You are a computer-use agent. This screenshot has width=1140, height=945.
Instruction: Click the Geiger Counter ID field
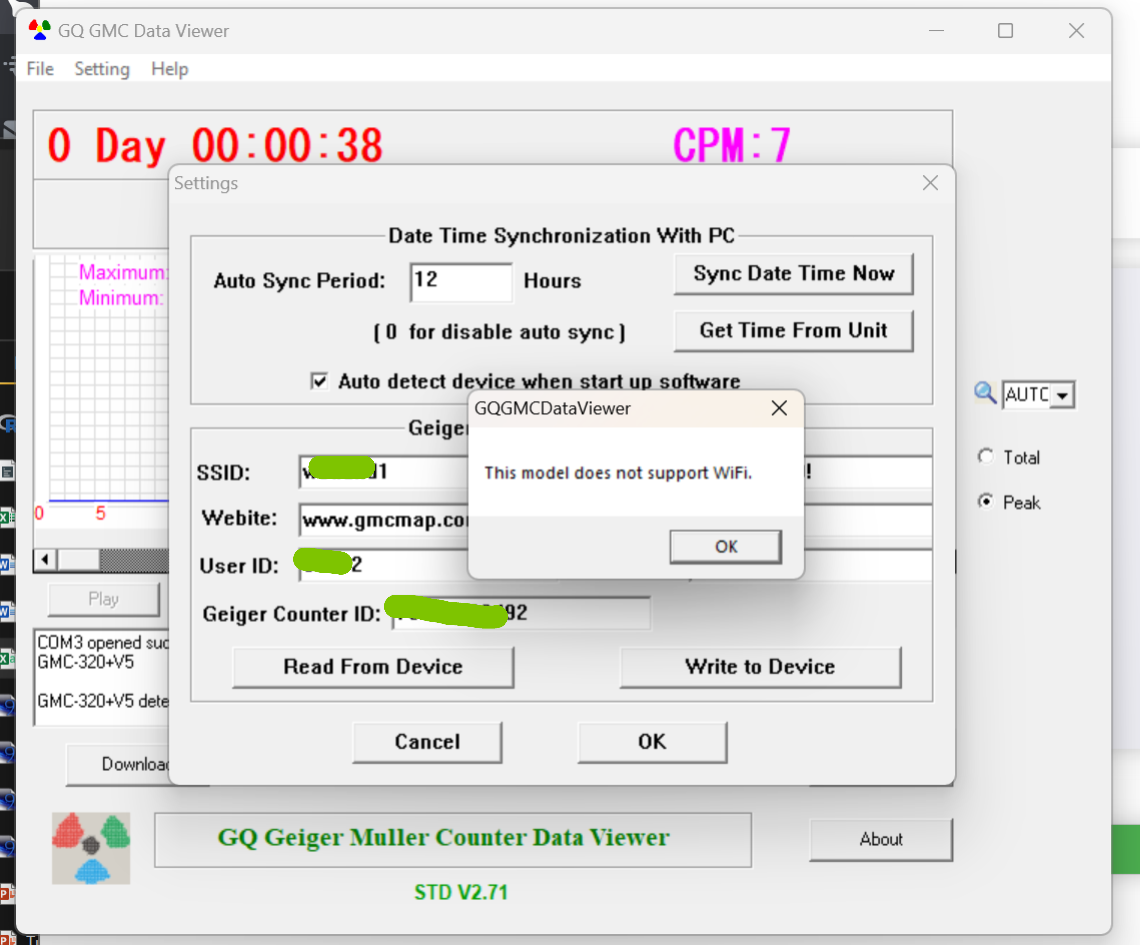click(521, 614)
